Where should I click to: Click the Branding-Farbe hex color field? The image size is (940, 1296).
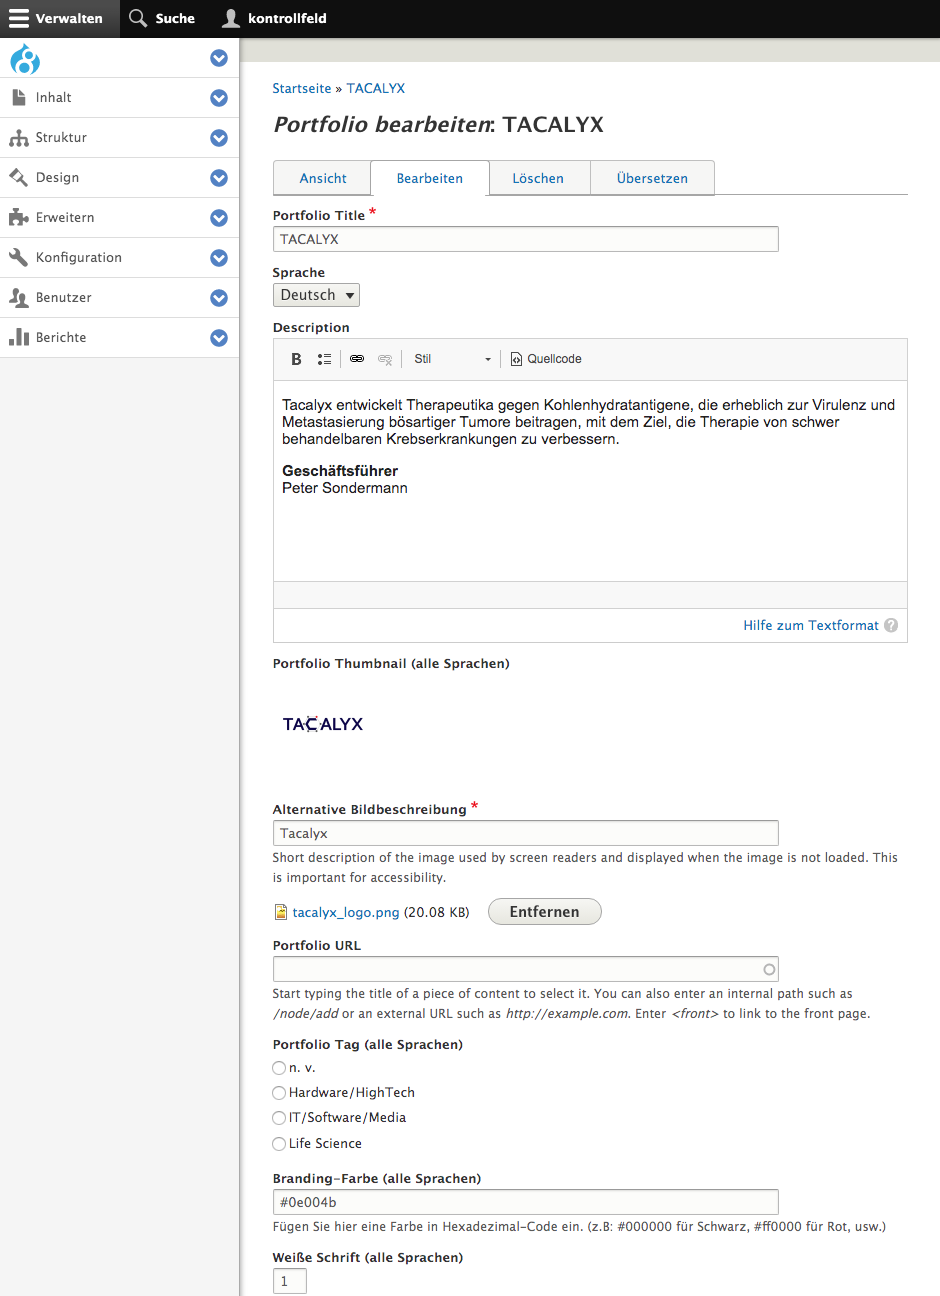tap(526, 1202)
